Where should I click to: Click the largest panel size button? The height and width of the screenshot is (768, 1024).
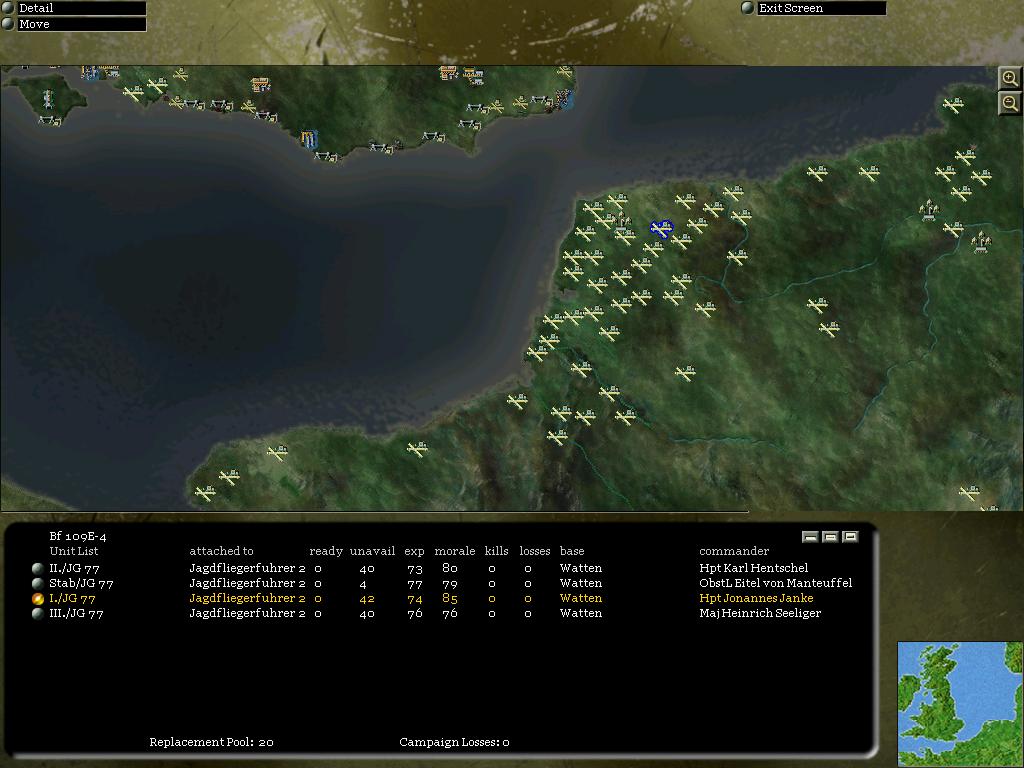coord(850,537)
